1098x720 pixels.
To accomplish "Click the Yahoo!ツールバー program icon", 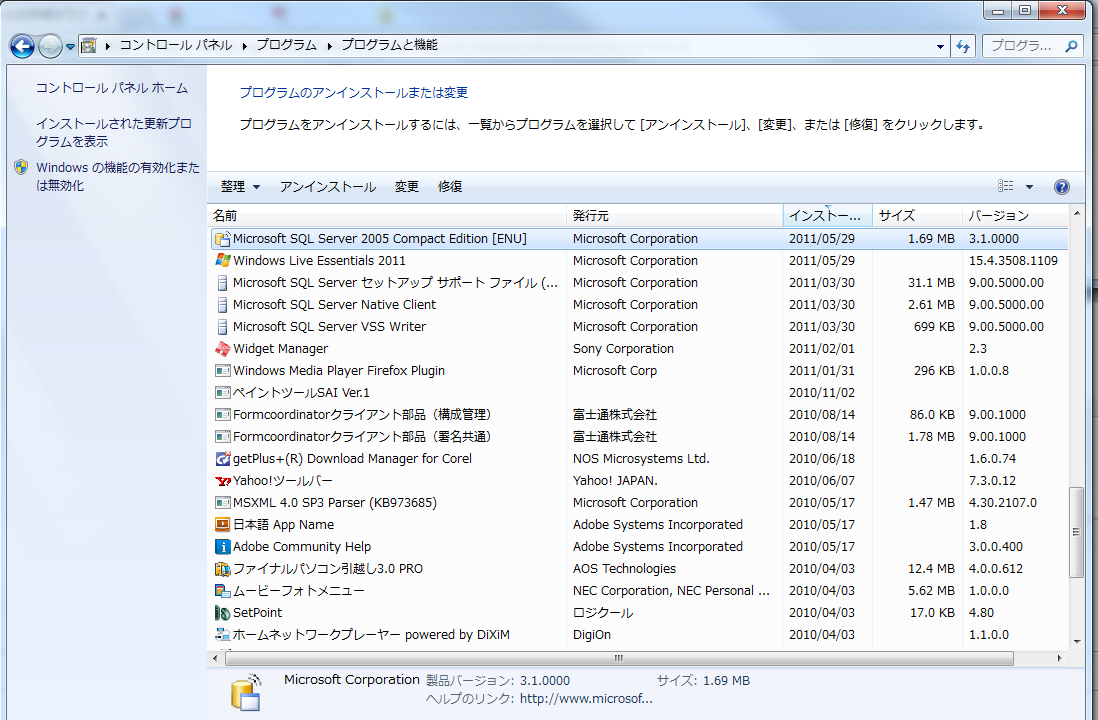I will click(223, 481).
